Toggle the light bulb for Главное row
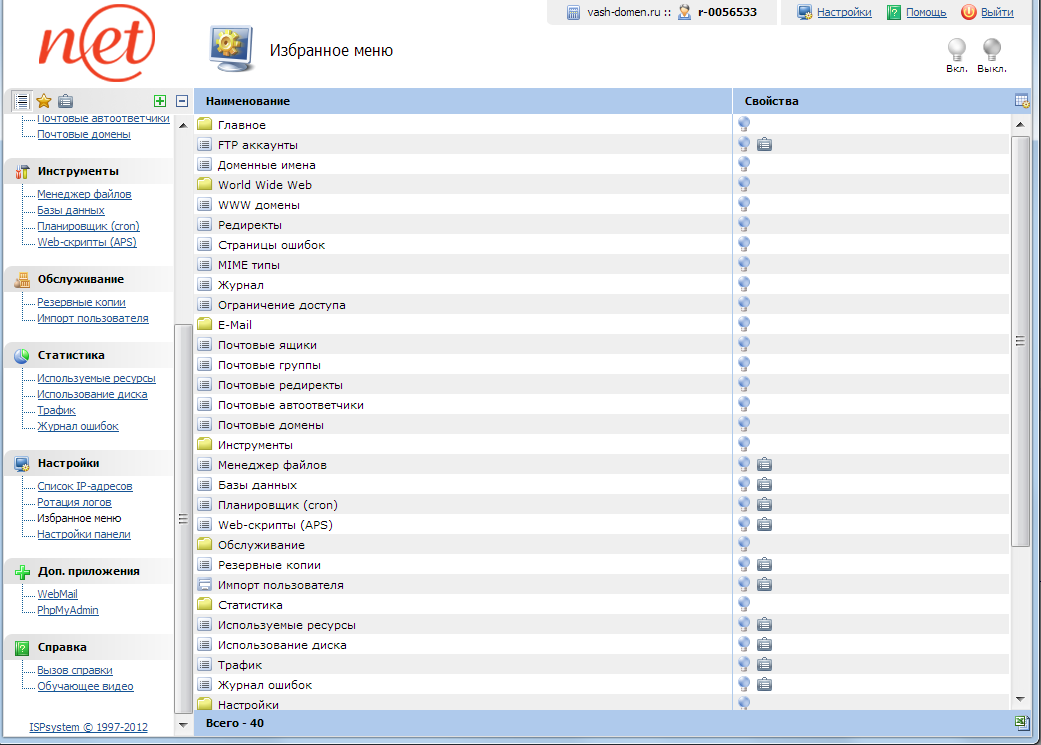This screenshot has height=745, width=1041. coord(744,125)
